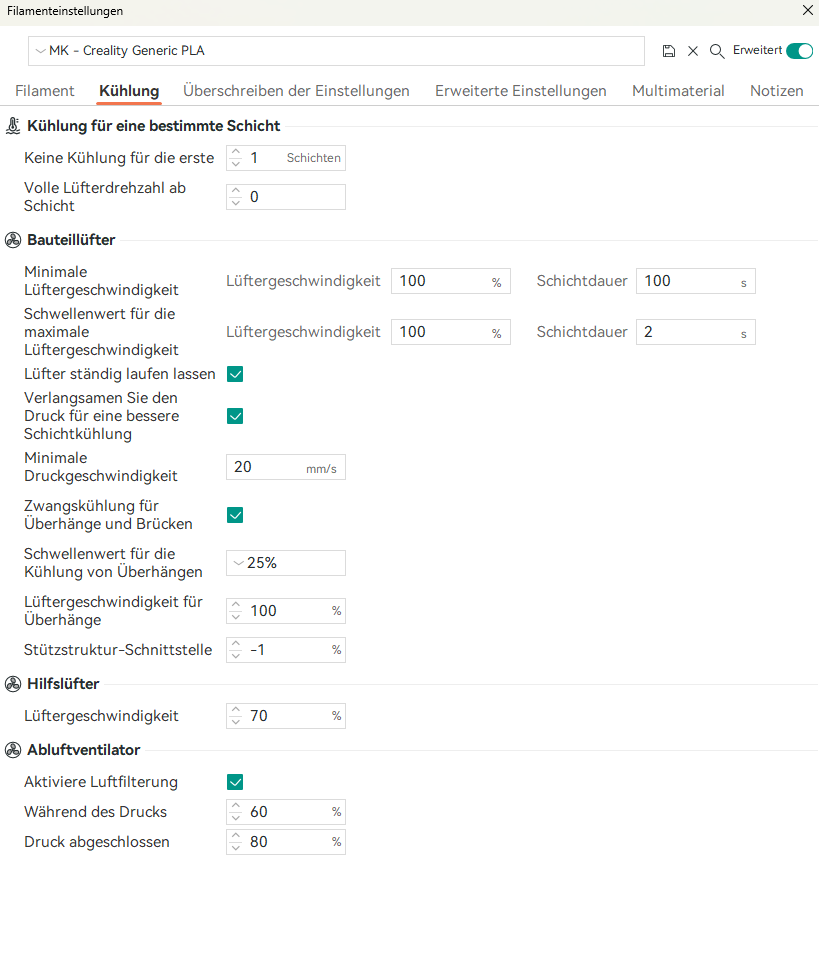Click the search magnifier icon
Image resolution: width=819 pixels, height=976 pixels.
(716, 51)
